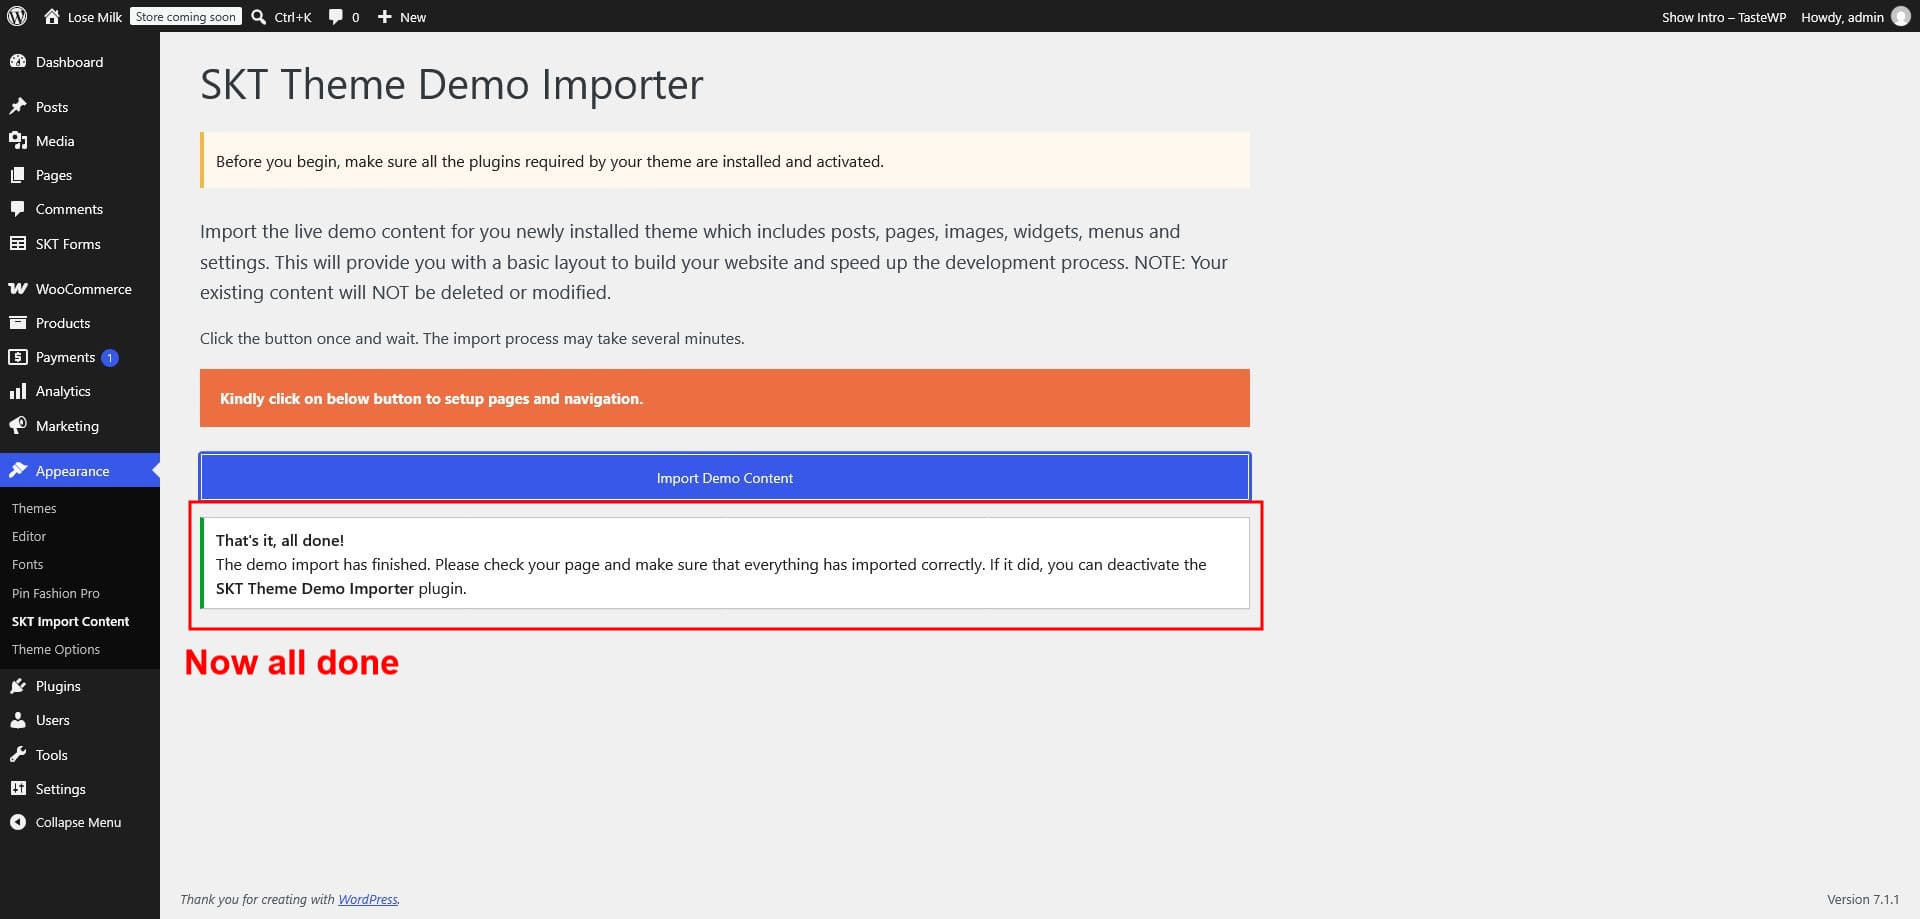
Task: Click the Settings sliders icon
Action: [x=18, y=788]
